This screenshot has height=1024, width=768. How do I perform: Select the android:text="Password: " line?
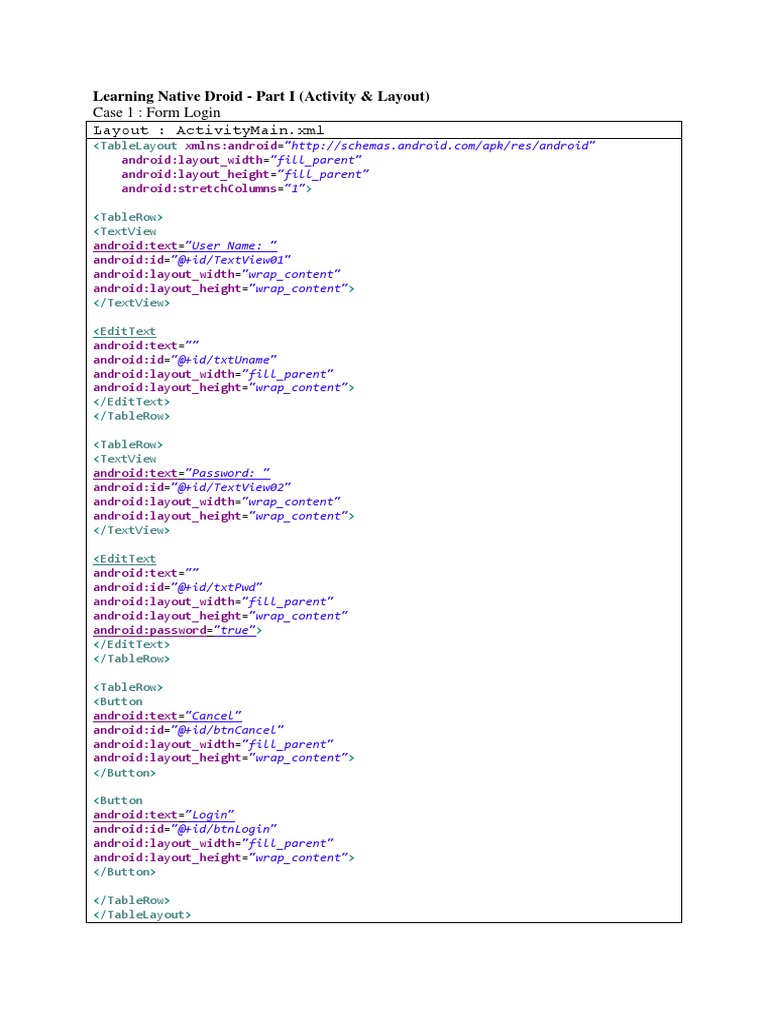click(182, 473)
